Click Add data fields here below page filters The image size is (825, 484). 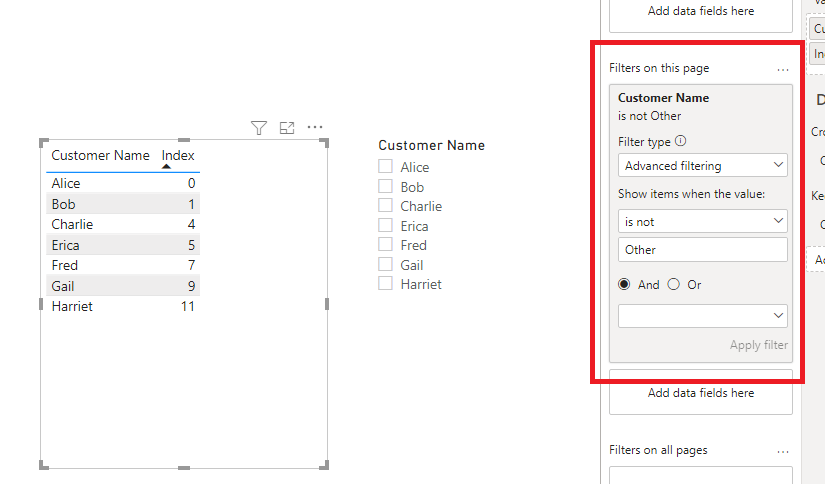tap(701, 392)
